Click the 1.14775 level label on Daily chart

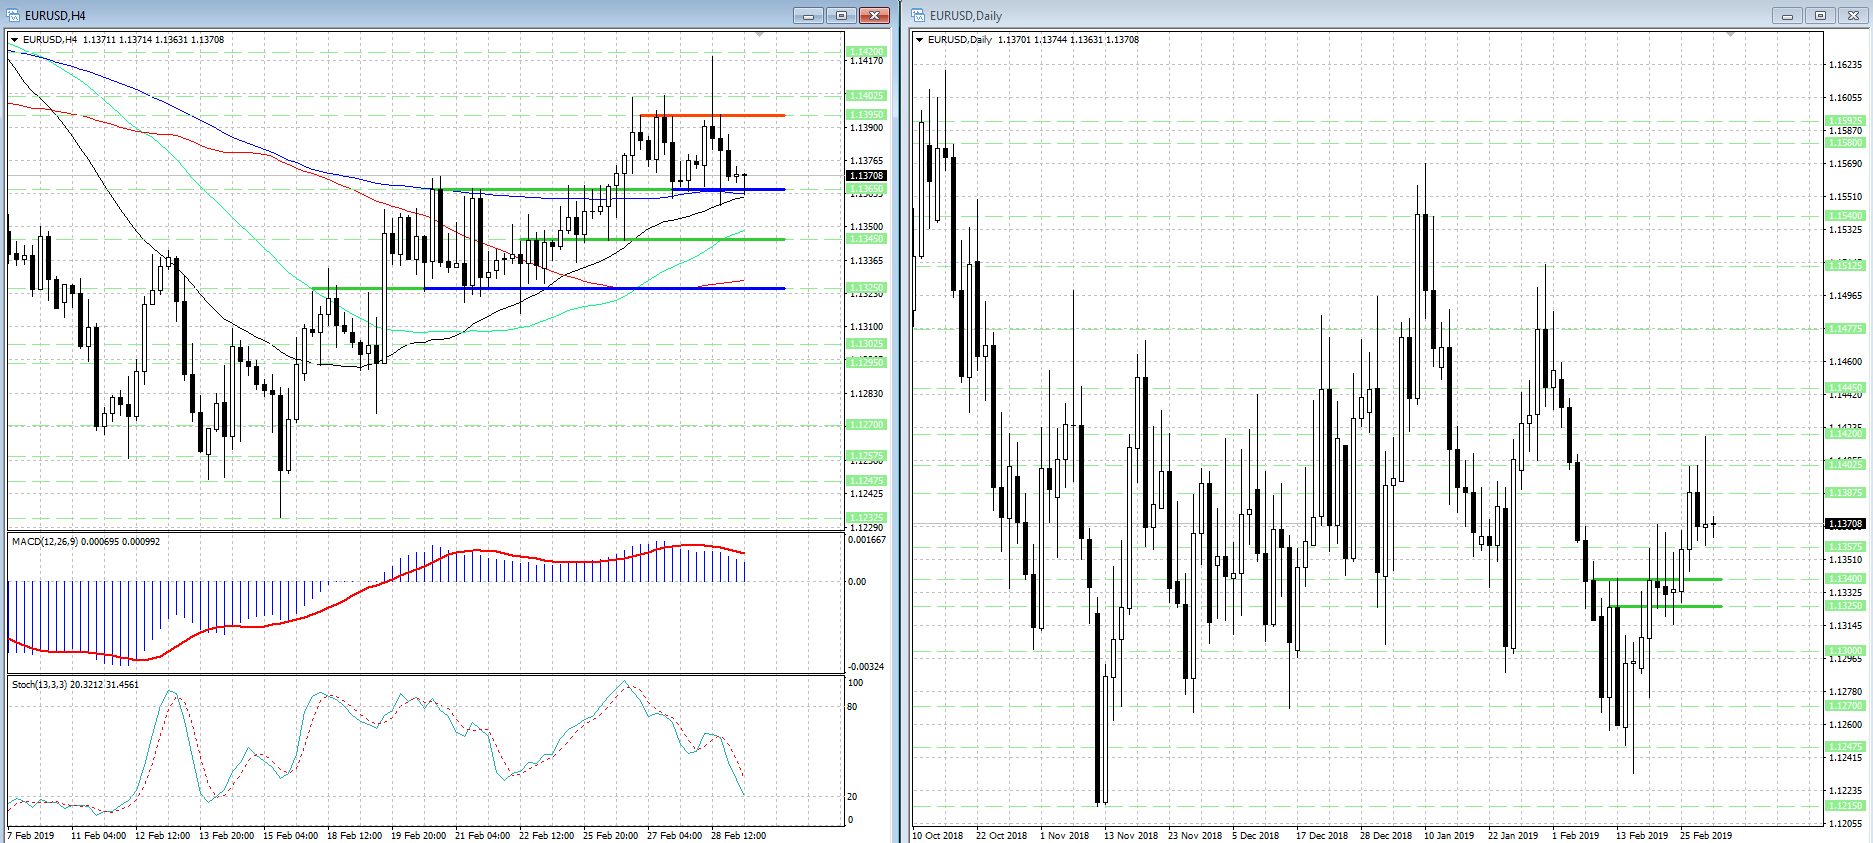[1845, 329]
